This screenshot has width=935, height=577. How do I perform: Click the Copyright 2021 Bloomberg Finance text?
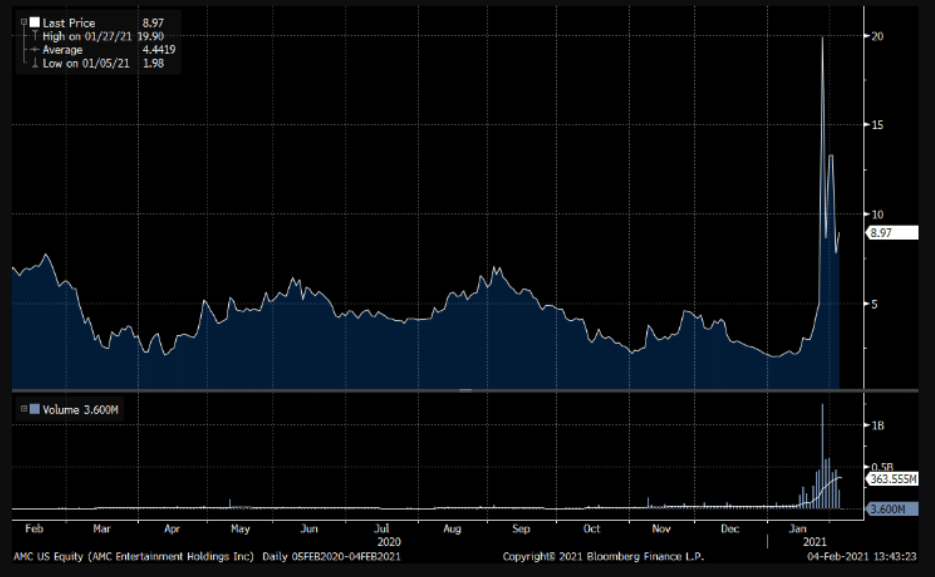(603, 557)
